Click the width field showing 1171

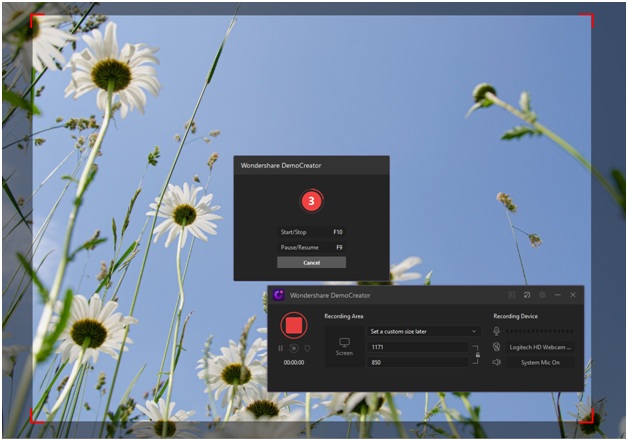click(417, 347)
